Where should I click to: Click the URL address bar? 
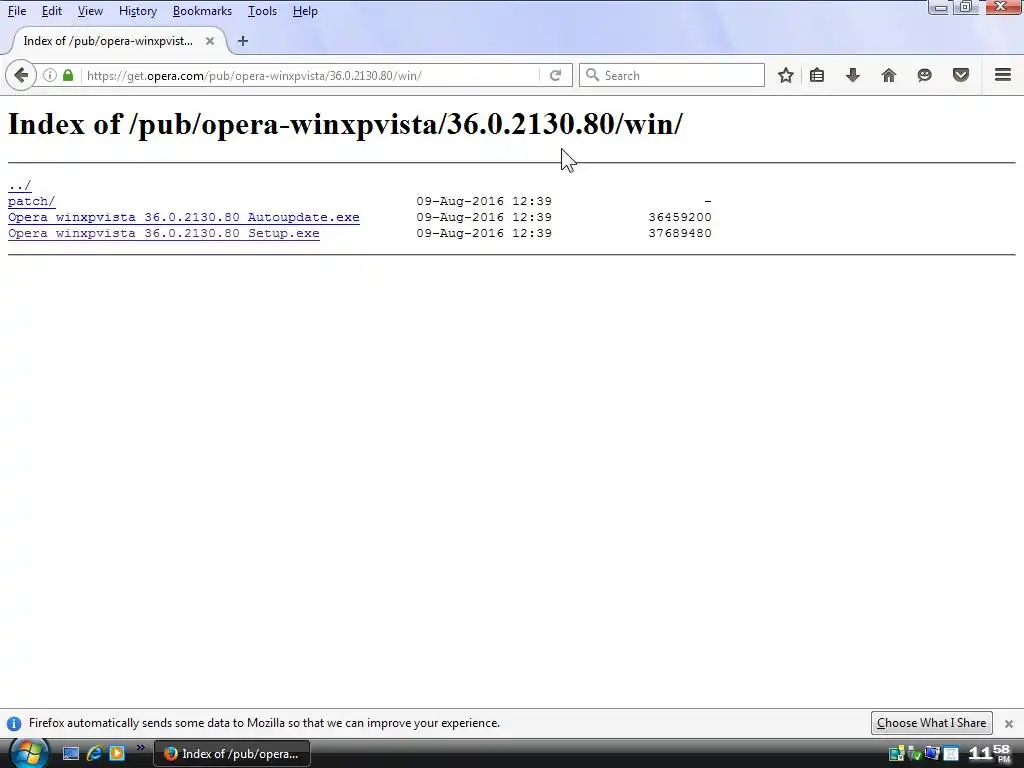pyautogui.click(x=310, y=75)
